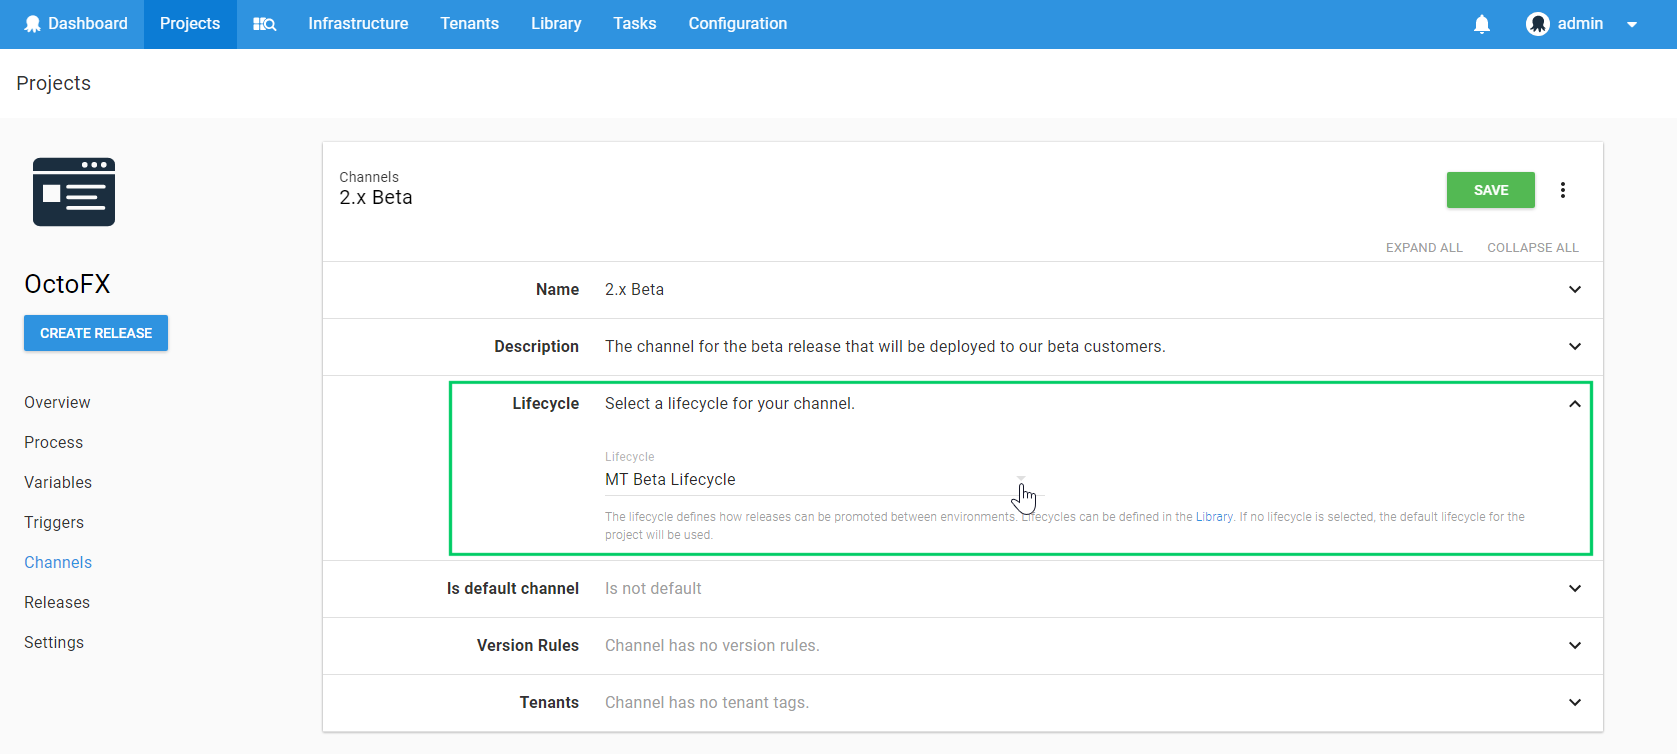Expand the Tenants section chevron
The width and height of the screenshot is (1677, 754).
tap(1574, 703)
